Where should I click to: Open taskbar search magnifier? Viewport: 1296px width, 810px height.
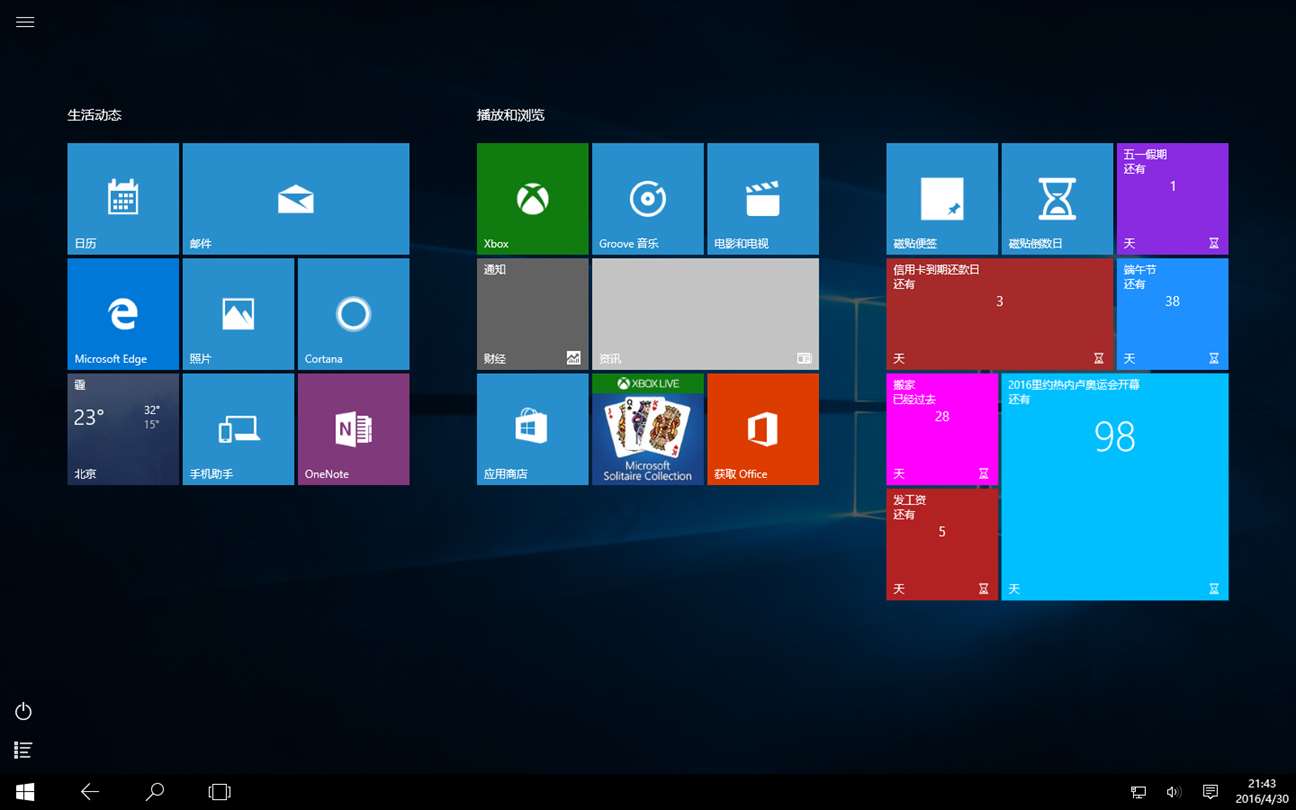pos(155,792)
